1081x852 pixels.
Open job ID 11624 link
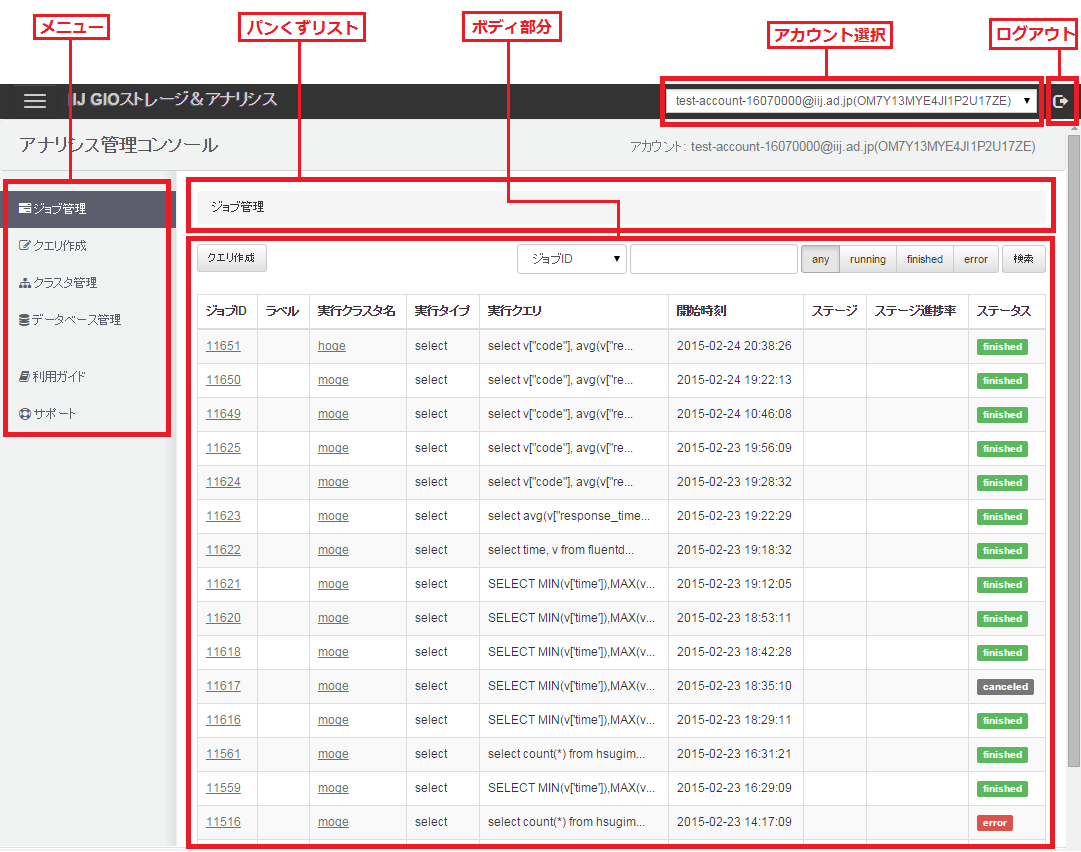tap(223, 482)
